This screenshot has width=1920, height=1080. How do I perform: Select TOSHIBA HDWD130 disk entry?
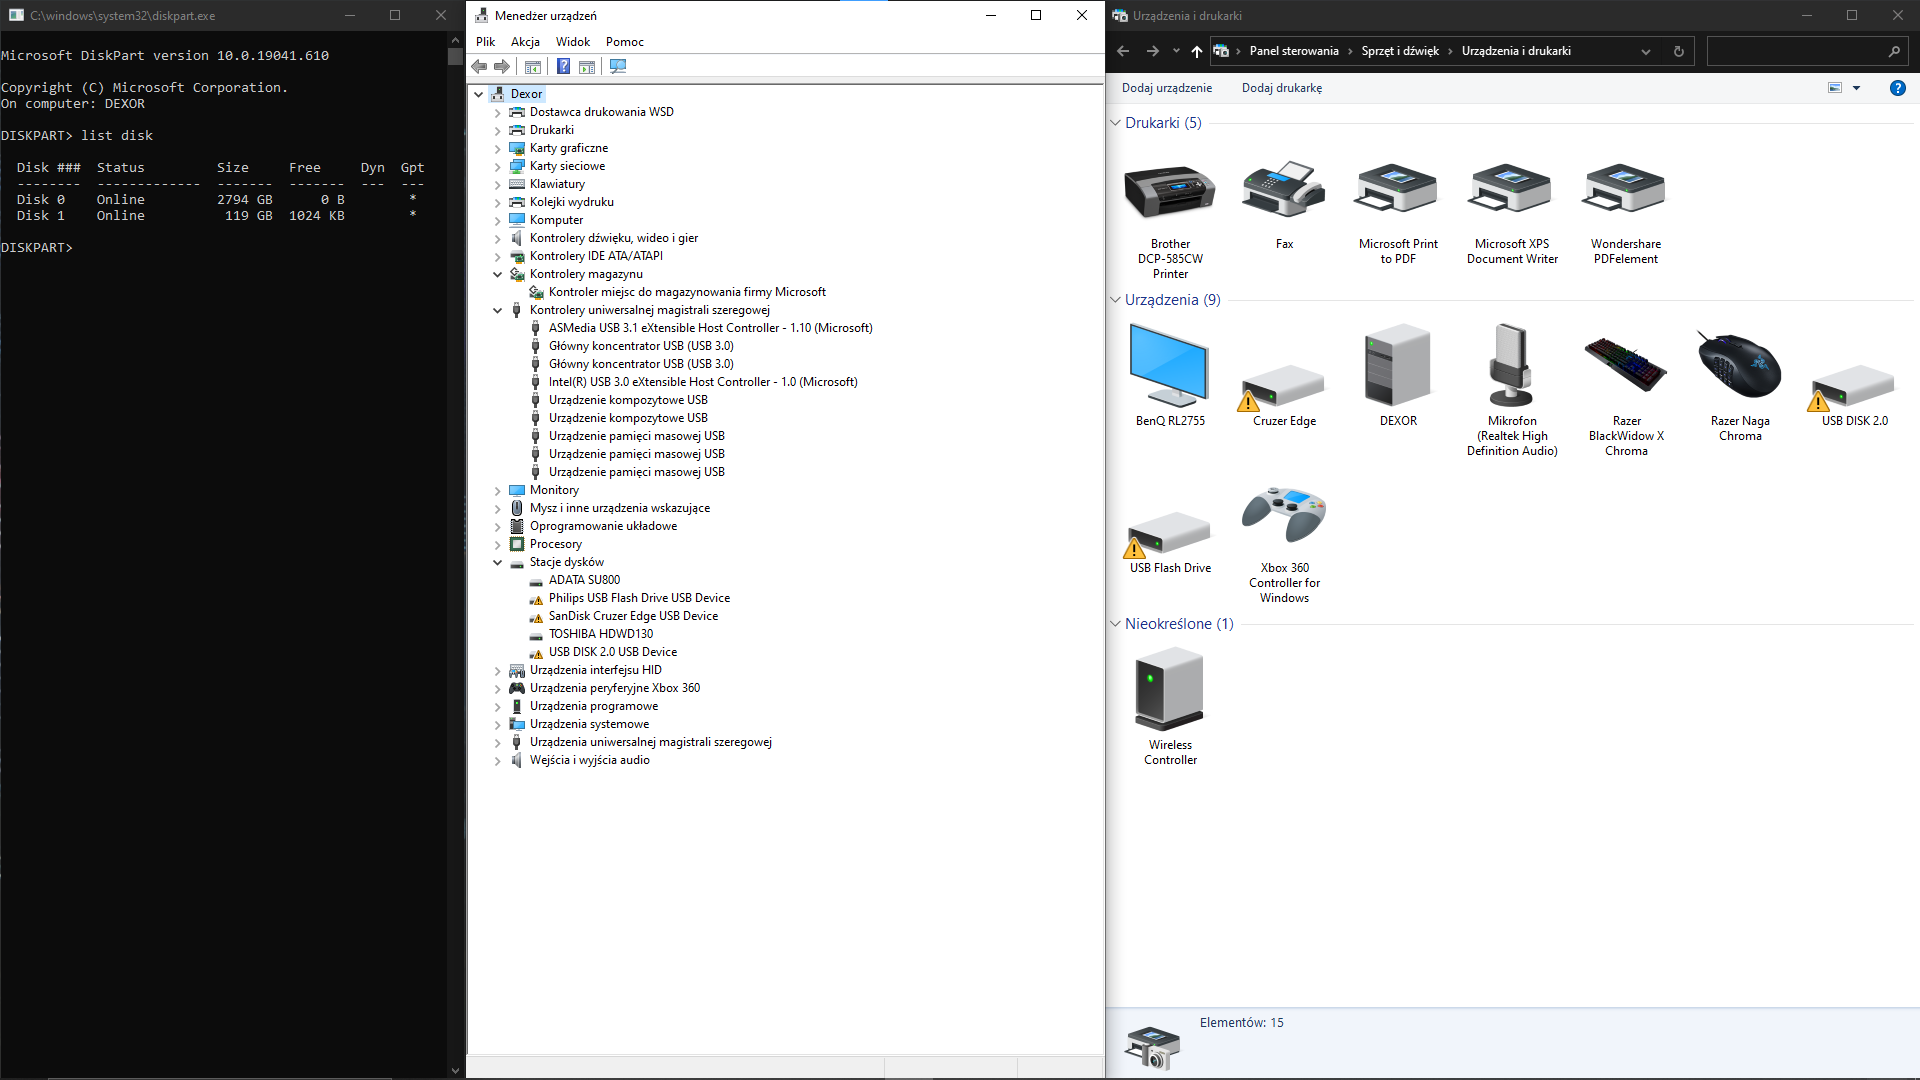tap(600, 634)
